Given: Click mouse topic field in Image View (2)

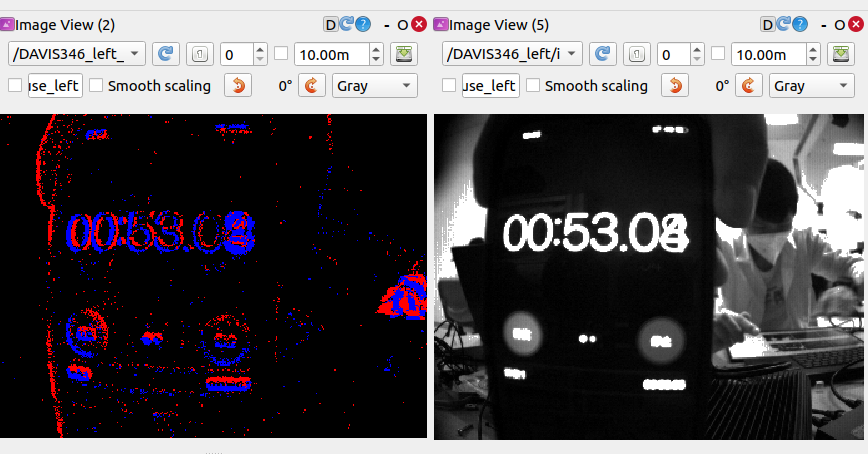Looking at the screenshot, I should 55,86.
